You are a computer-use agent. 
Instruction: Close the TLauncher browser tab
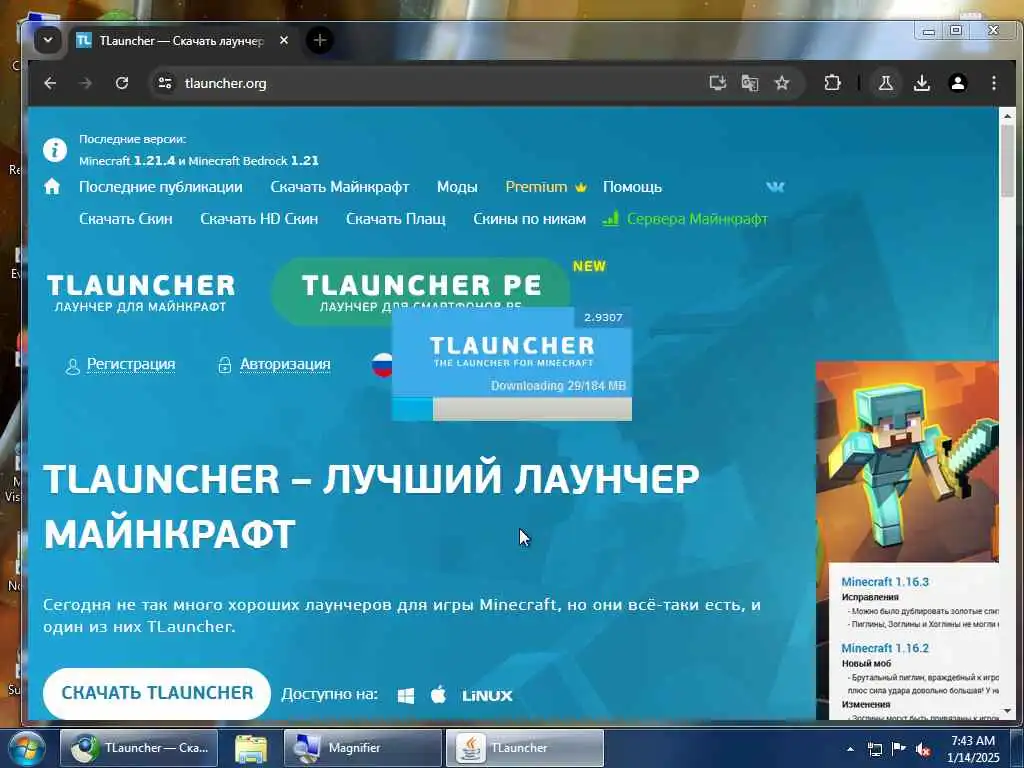283,40
